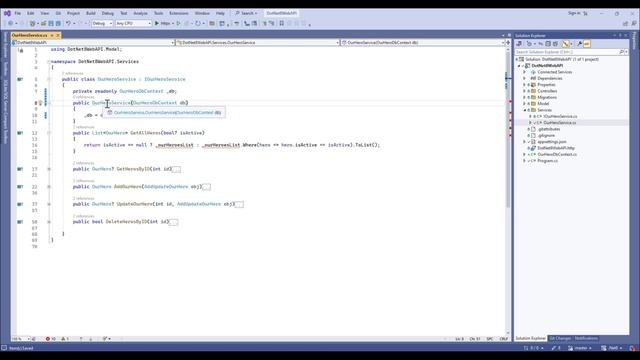The height and width of the screenshot is (360, 640).
Task: Click the Hot Reload circular arrow icon
Action: click(198, 24)
